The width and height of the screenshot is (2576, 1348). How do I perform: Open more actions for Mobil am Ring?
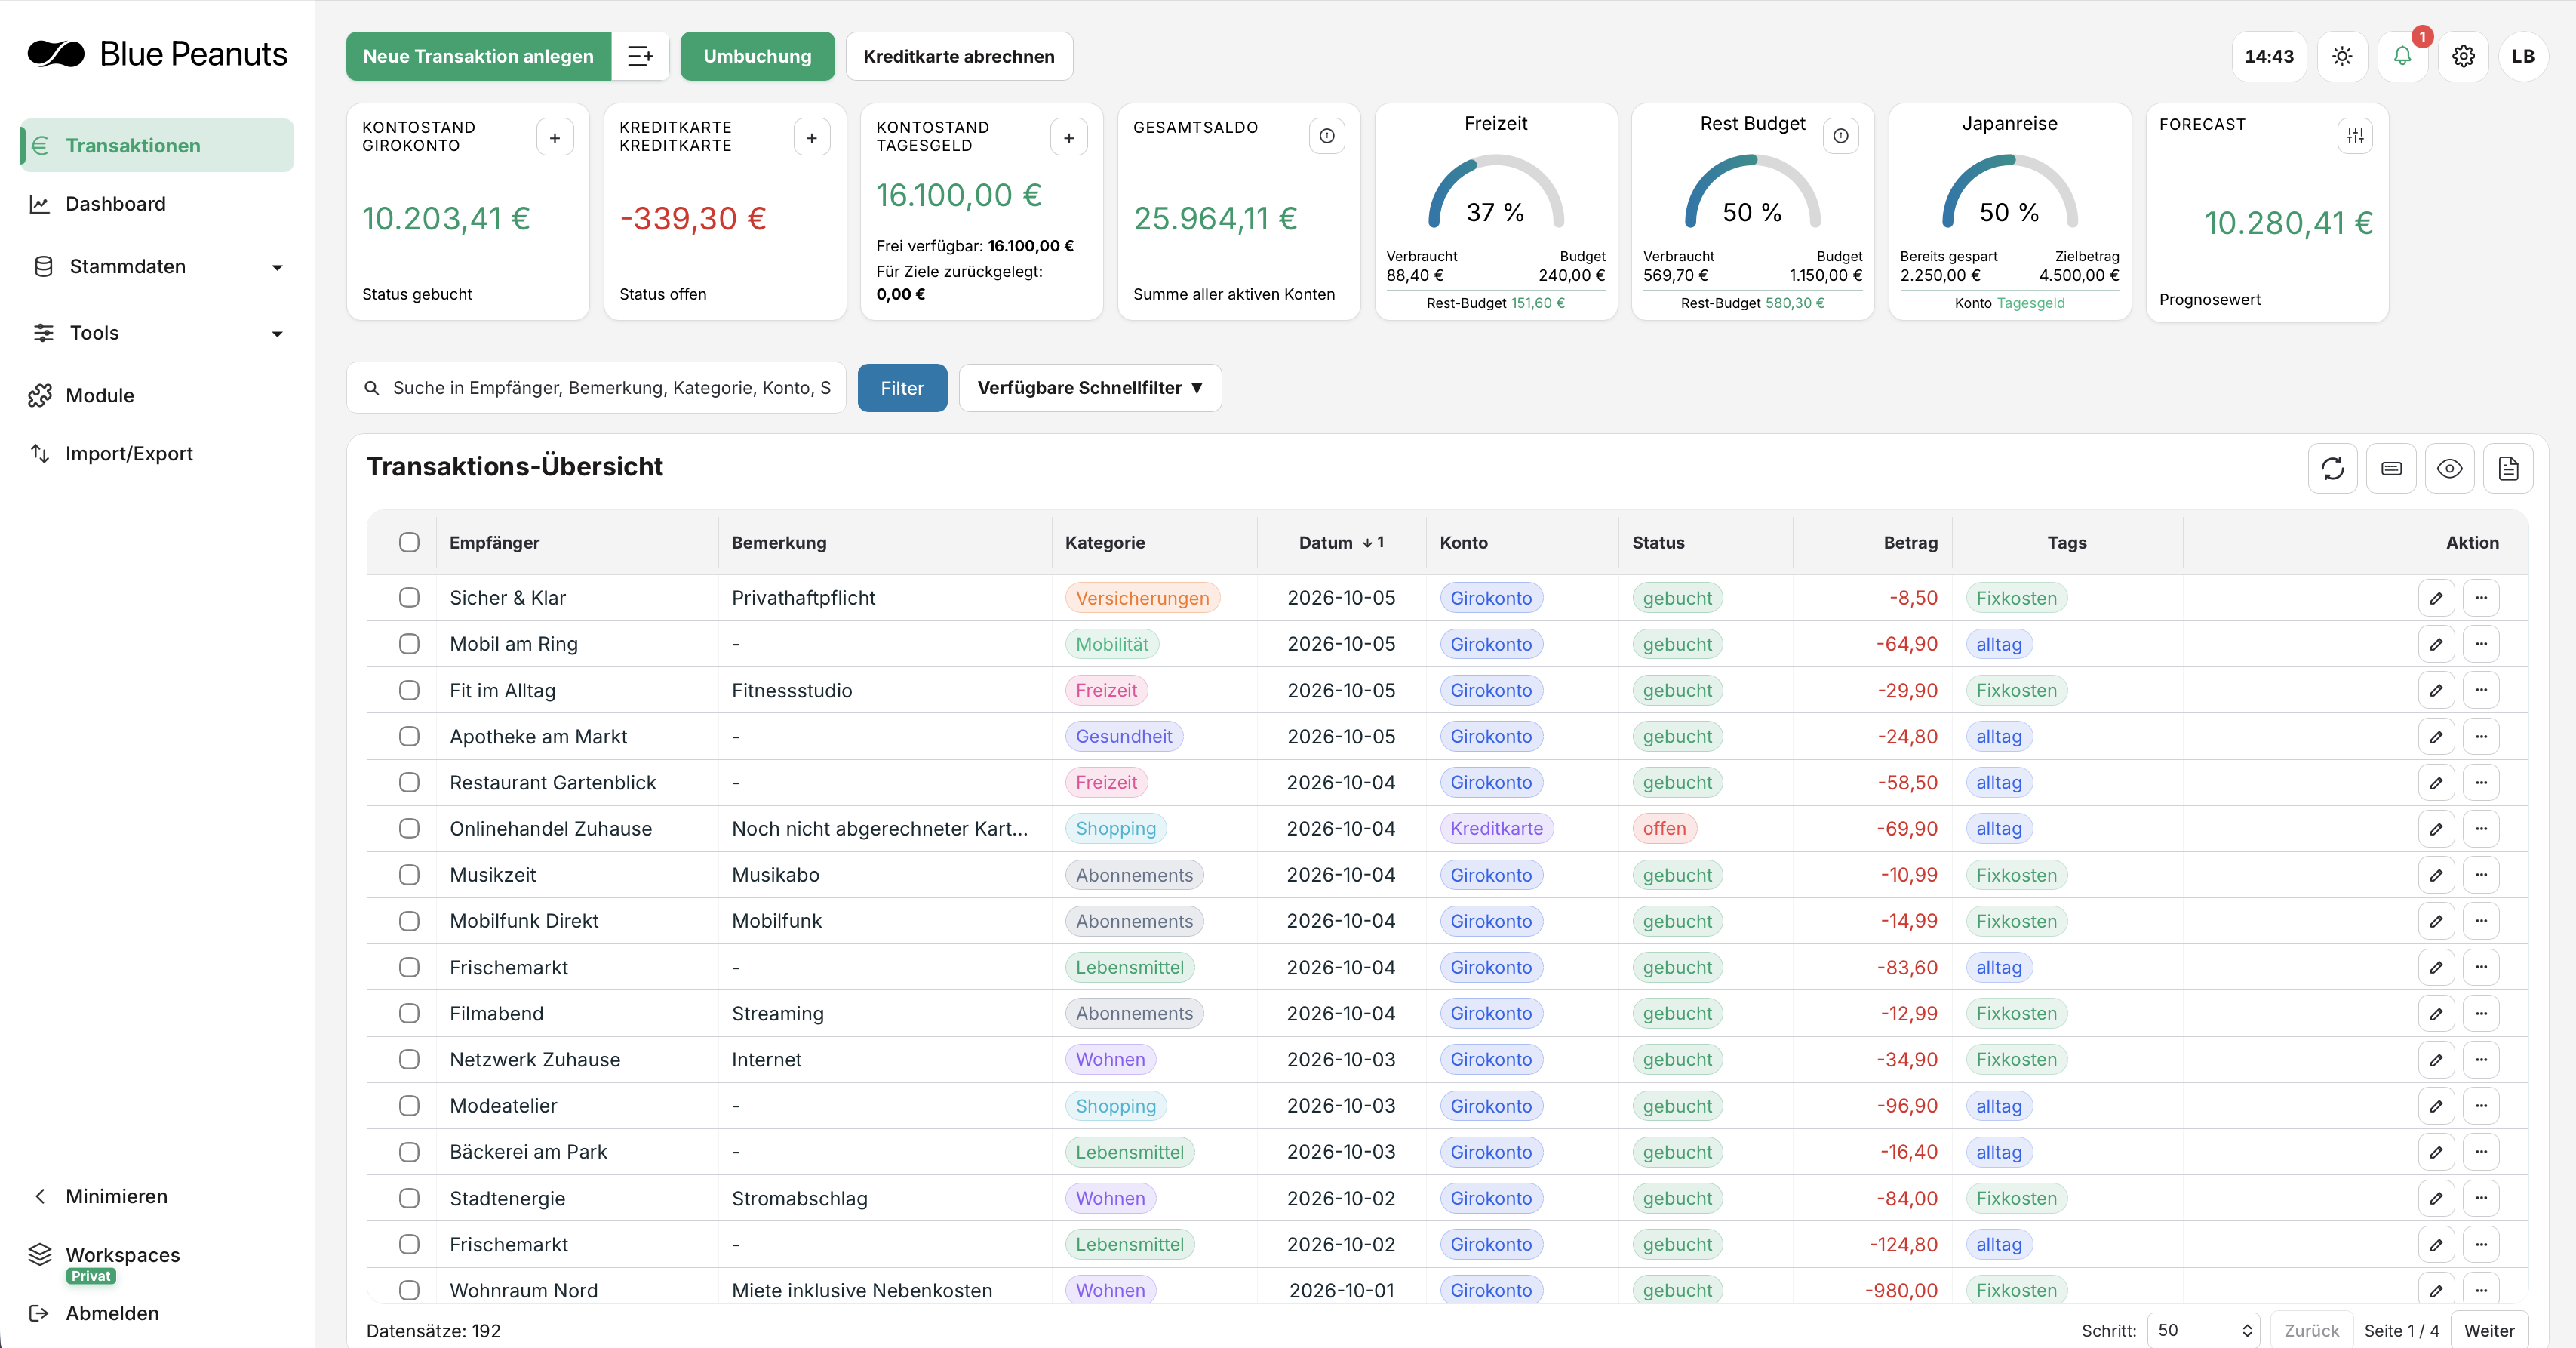[x=2481, y=644]
